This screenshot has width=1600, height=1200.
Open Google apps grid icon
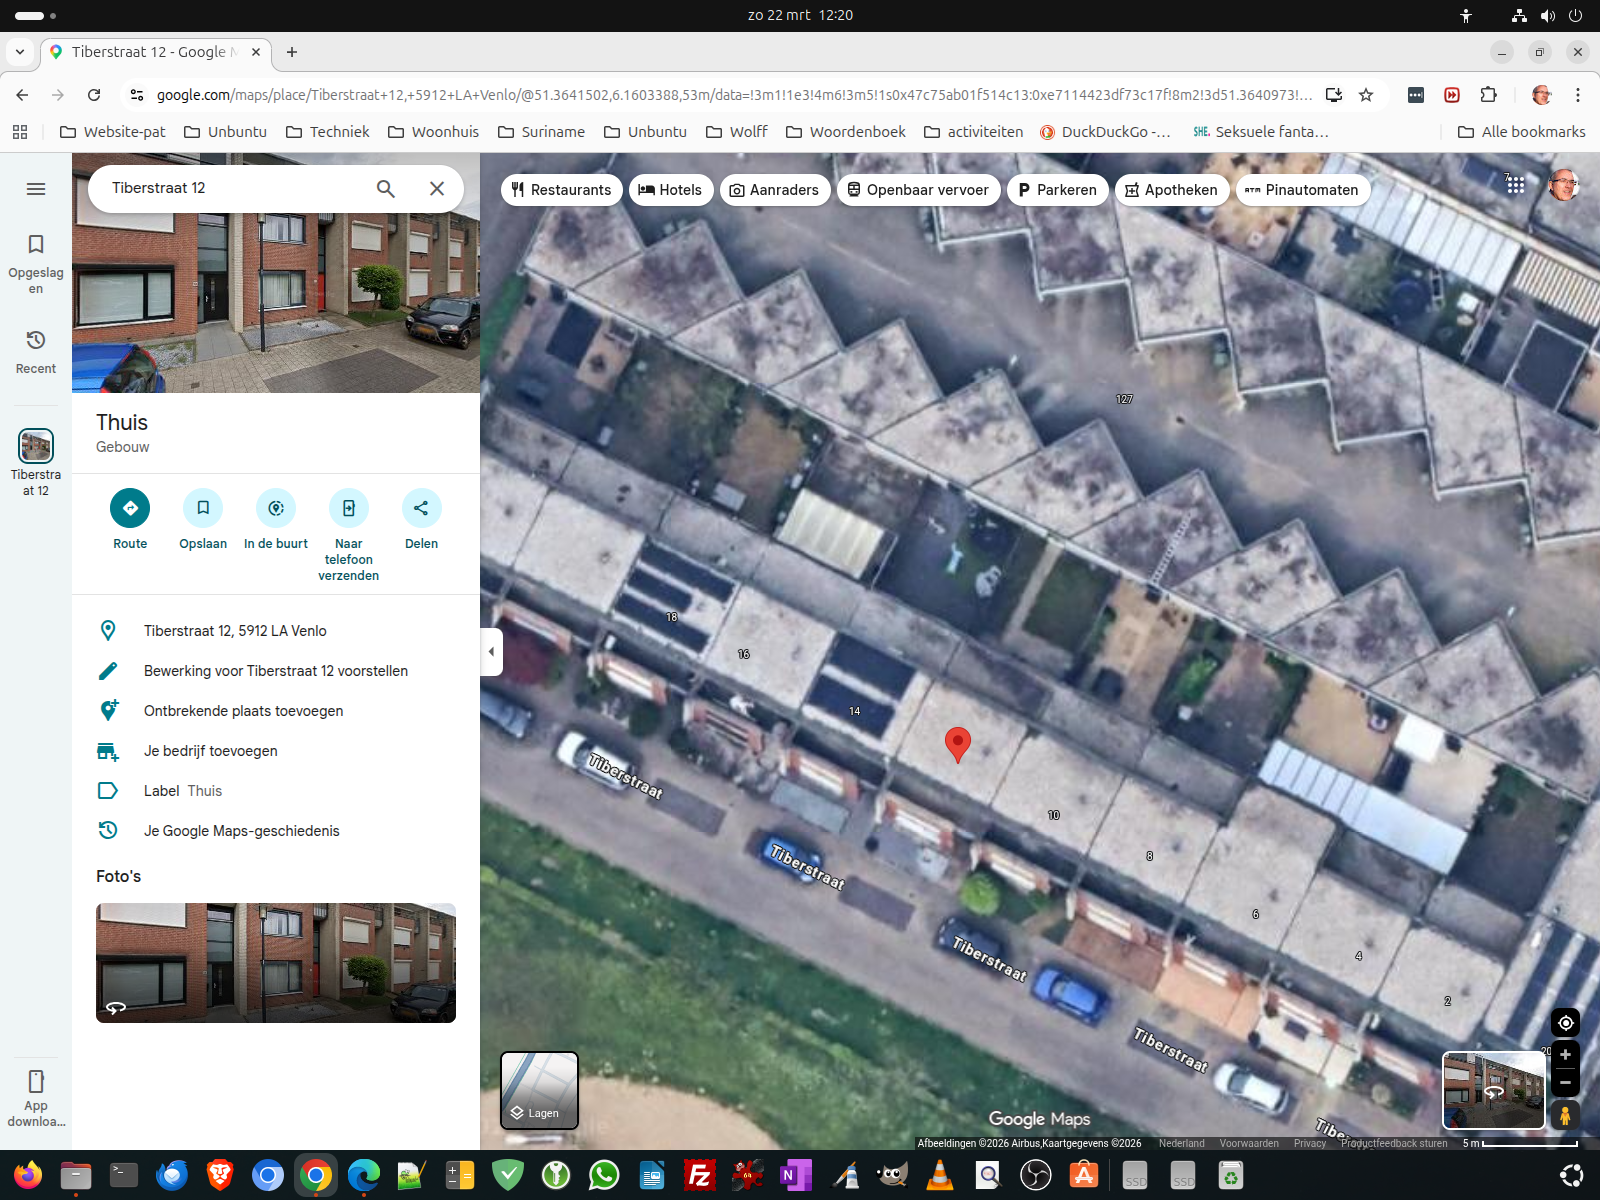[x=1515, y=185]
